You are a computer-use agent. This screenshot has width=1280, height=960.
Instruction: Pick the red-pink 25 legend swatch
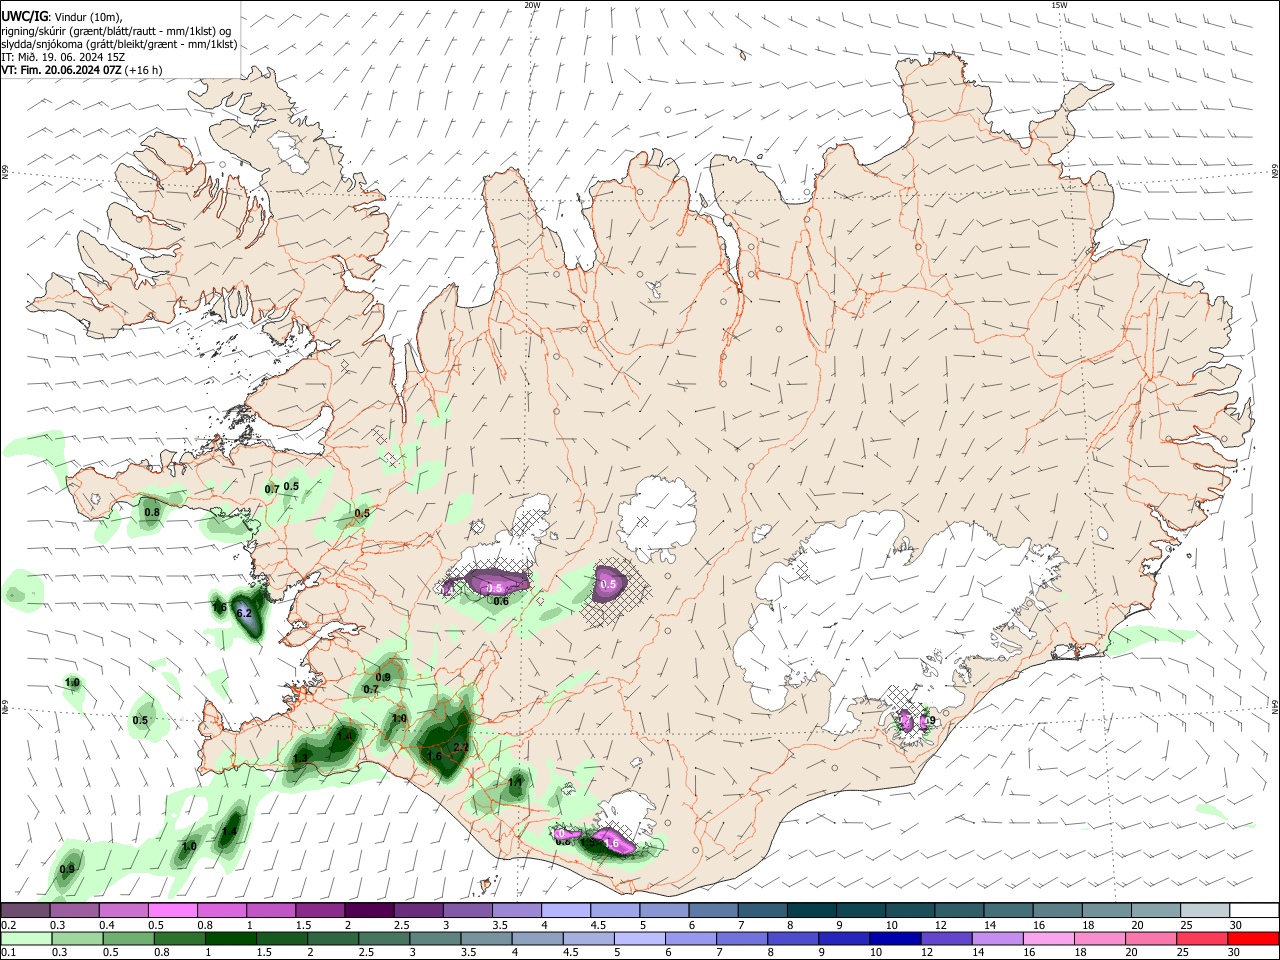pos(1202,939)
